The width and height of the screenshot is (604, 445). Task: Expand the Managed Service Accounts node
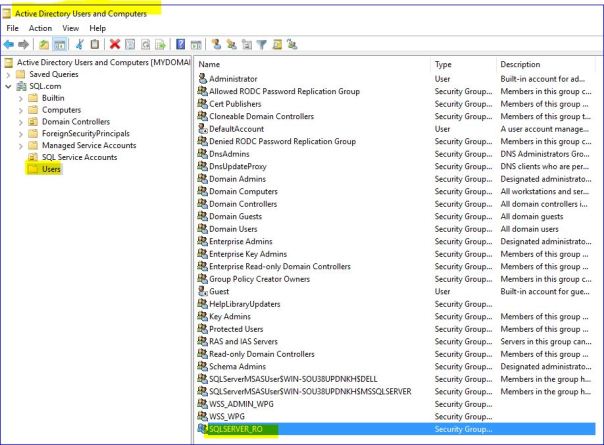(x=22, y=145)
